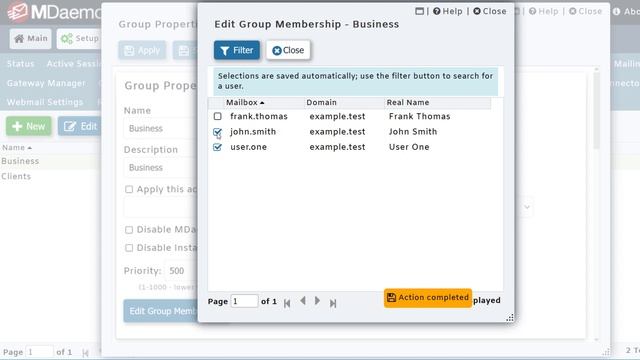Click Apply in Group Properties window
The image size is (640, 360).
pos(142,50)
